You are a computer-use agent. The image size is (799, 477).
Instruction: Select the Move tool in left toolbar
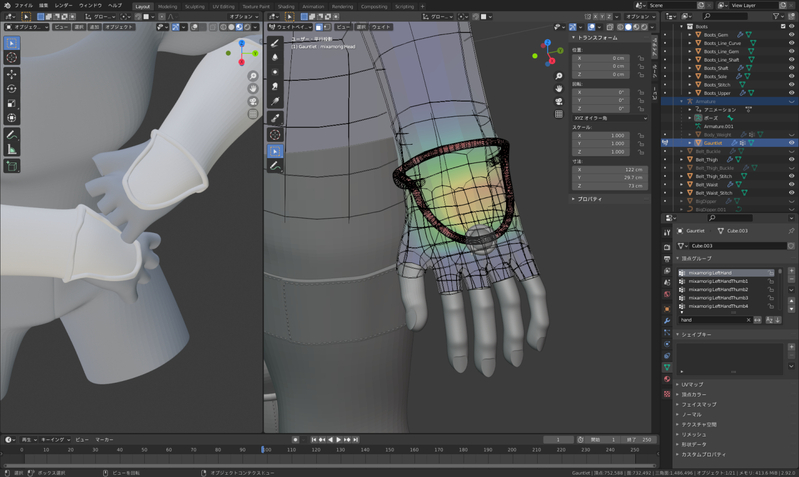coord(11,73)
